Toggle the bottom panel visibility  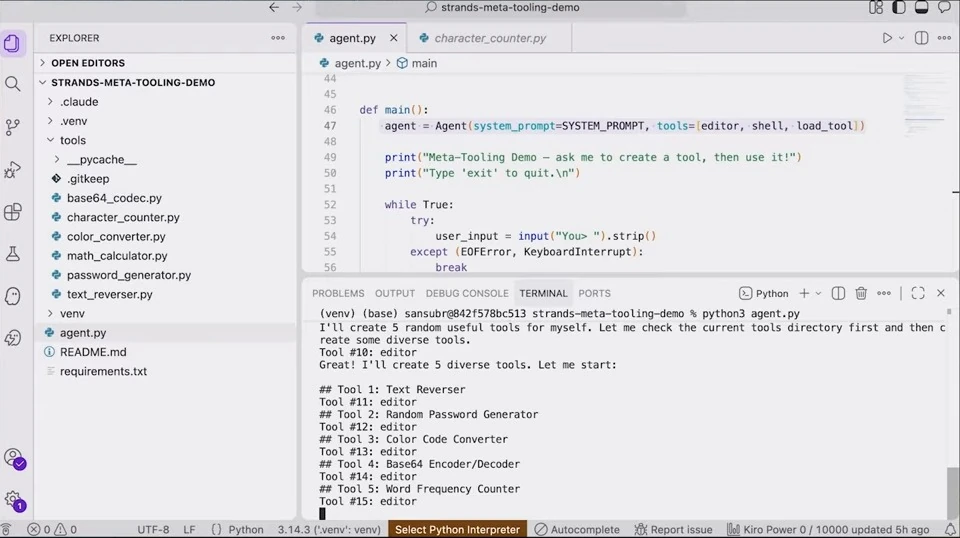pos(921,7)
